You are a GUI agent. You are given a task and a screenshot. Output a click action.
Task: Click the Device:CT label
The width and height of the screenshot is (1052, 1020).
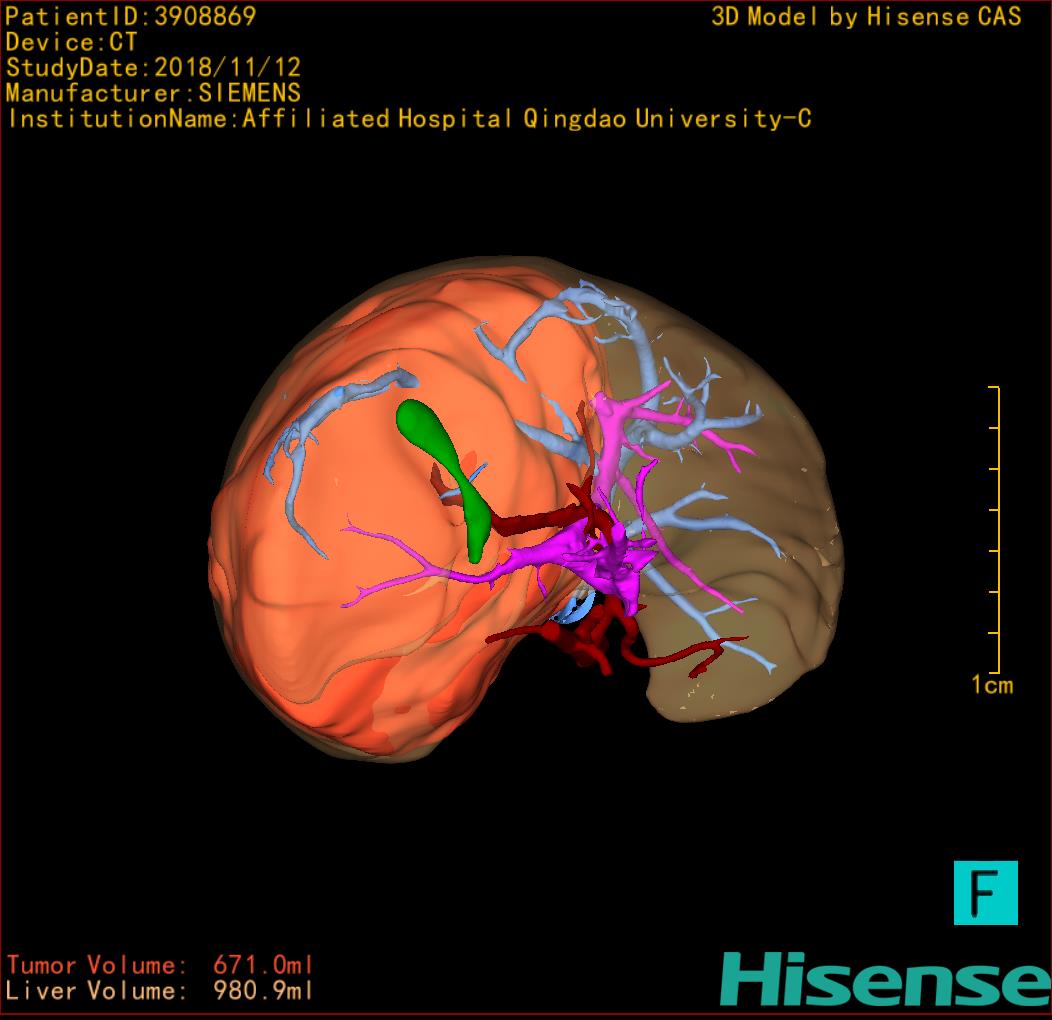(x=71, y=43)
